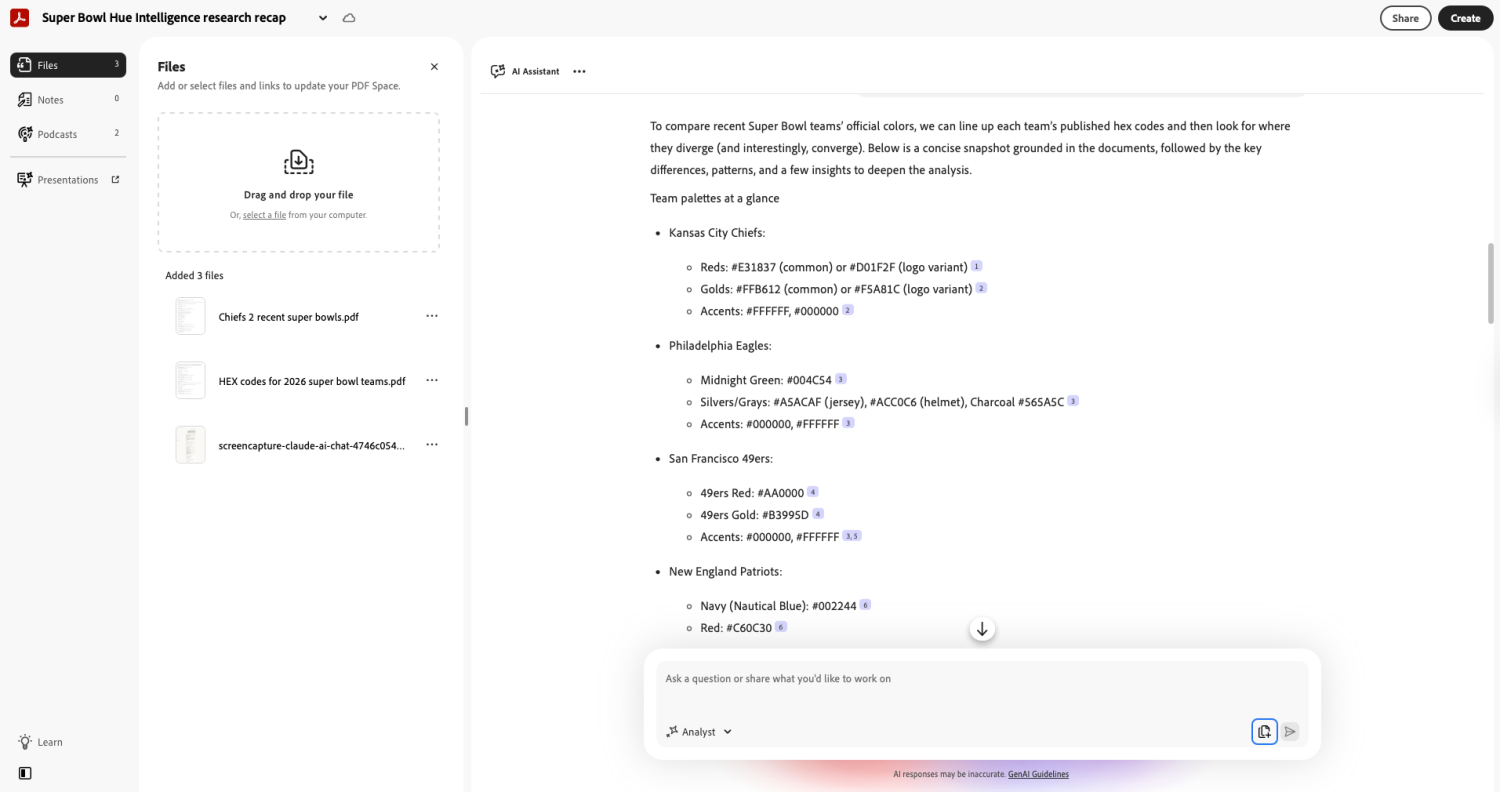1500x792 pixels.
Task: Click the 'Ask a question' input field
Action: 982,679
